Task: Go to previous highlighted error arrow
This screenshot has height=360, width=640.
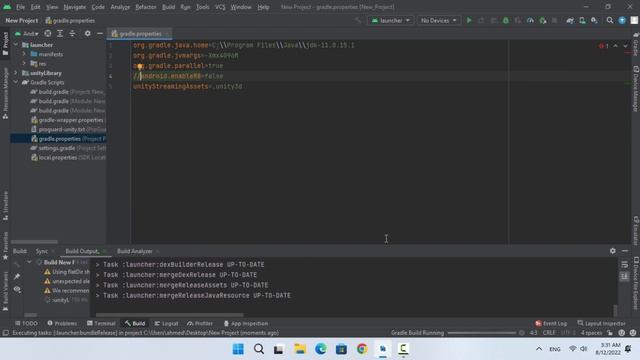Action: point(616,46)
